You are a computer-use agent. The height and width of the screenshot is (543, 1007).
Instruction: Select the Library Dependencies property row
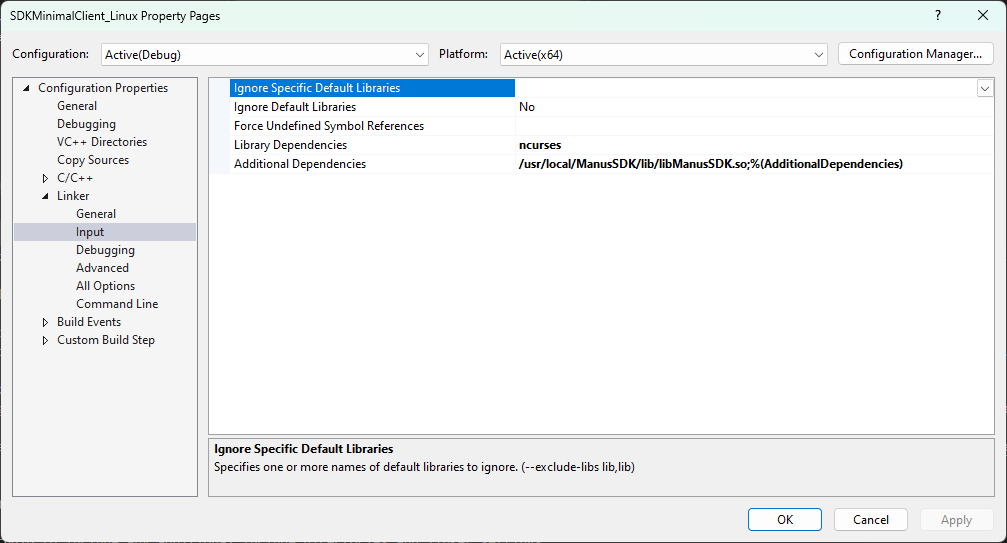tap(290, 145)
